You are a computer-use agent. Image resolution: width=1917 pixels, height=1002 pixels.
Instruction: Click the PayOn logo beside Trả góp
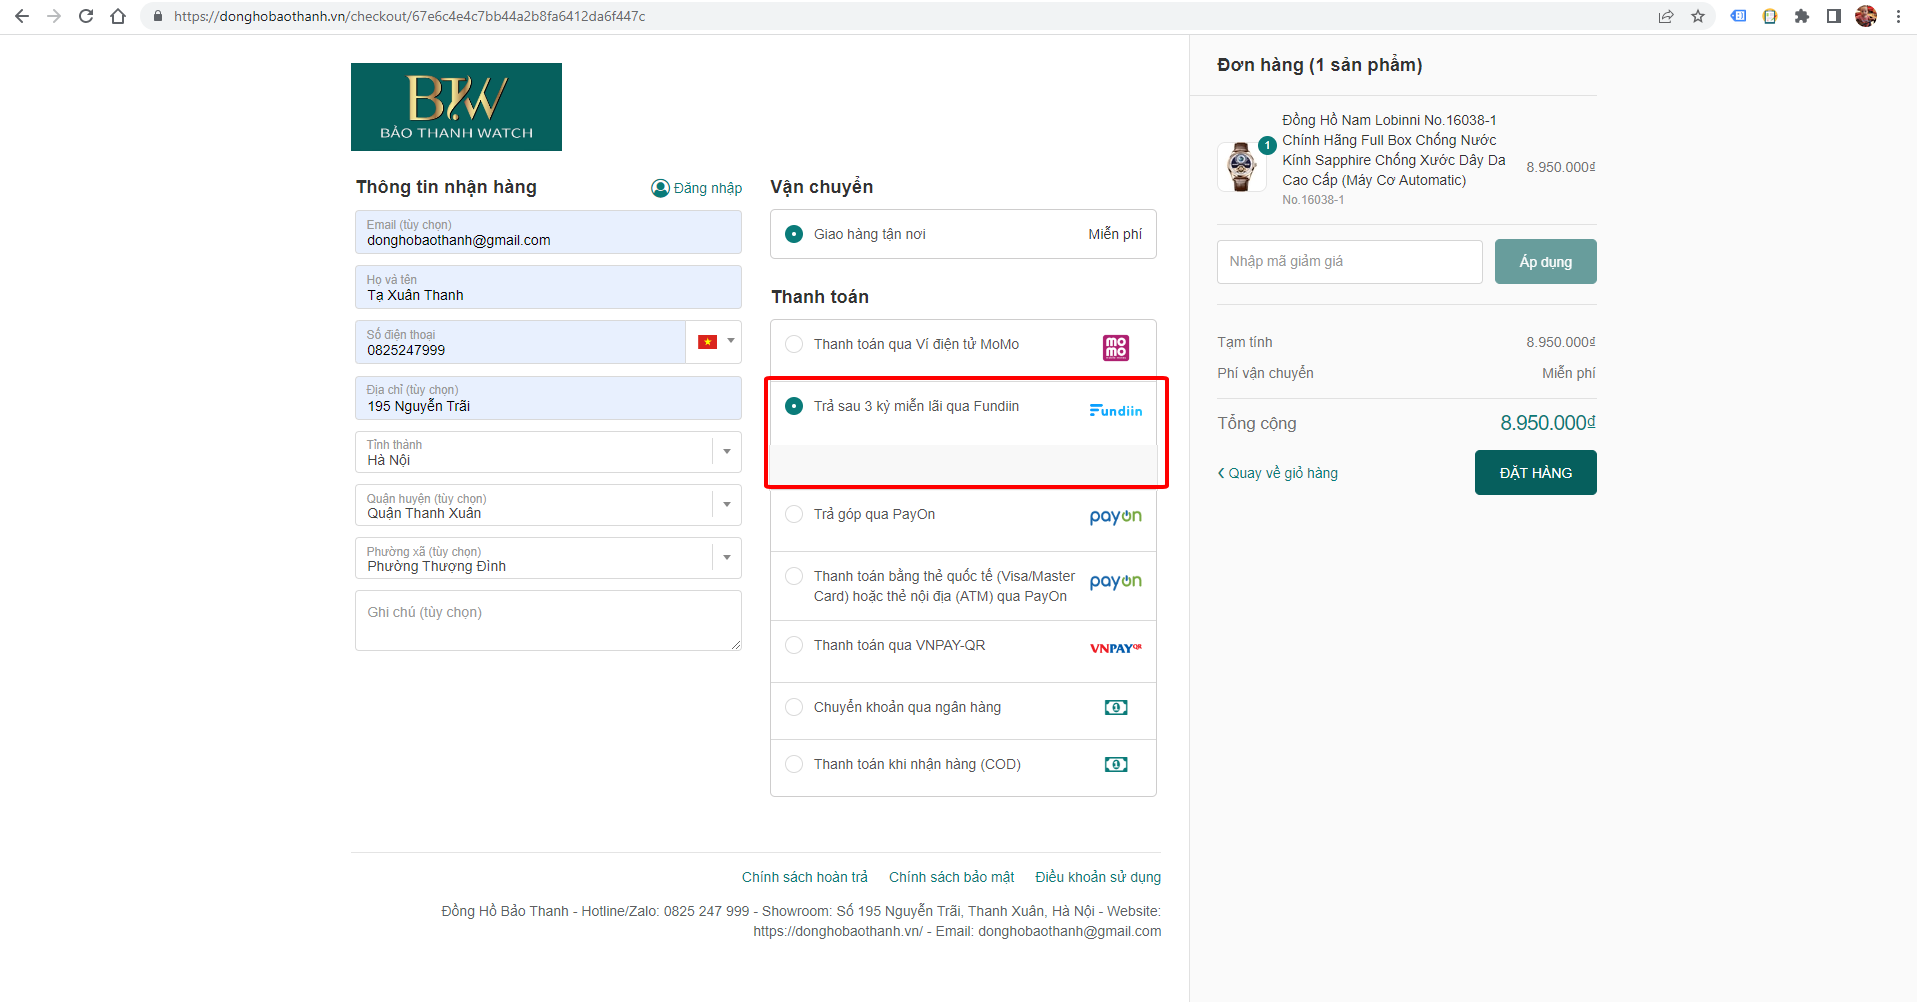1116,516
